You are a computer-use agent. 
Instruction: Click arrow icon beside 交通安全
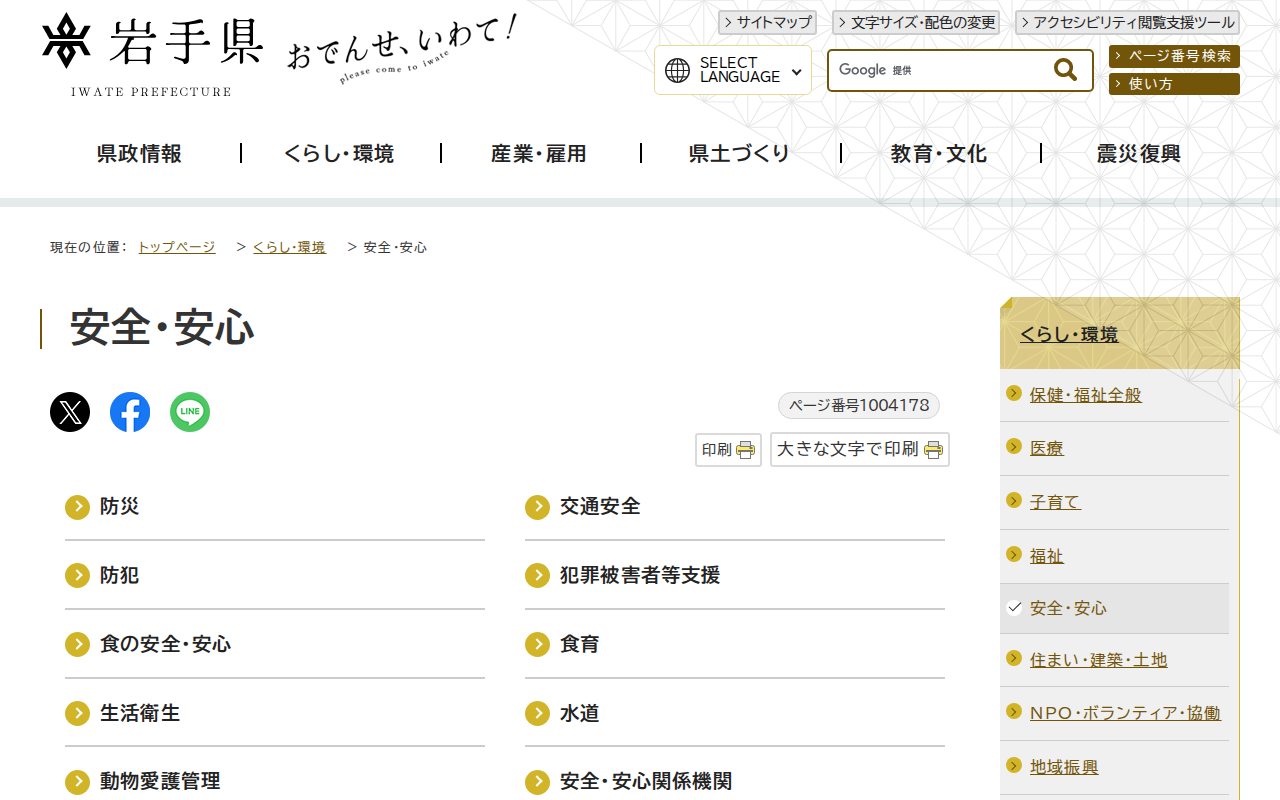[x=538, y=507]
